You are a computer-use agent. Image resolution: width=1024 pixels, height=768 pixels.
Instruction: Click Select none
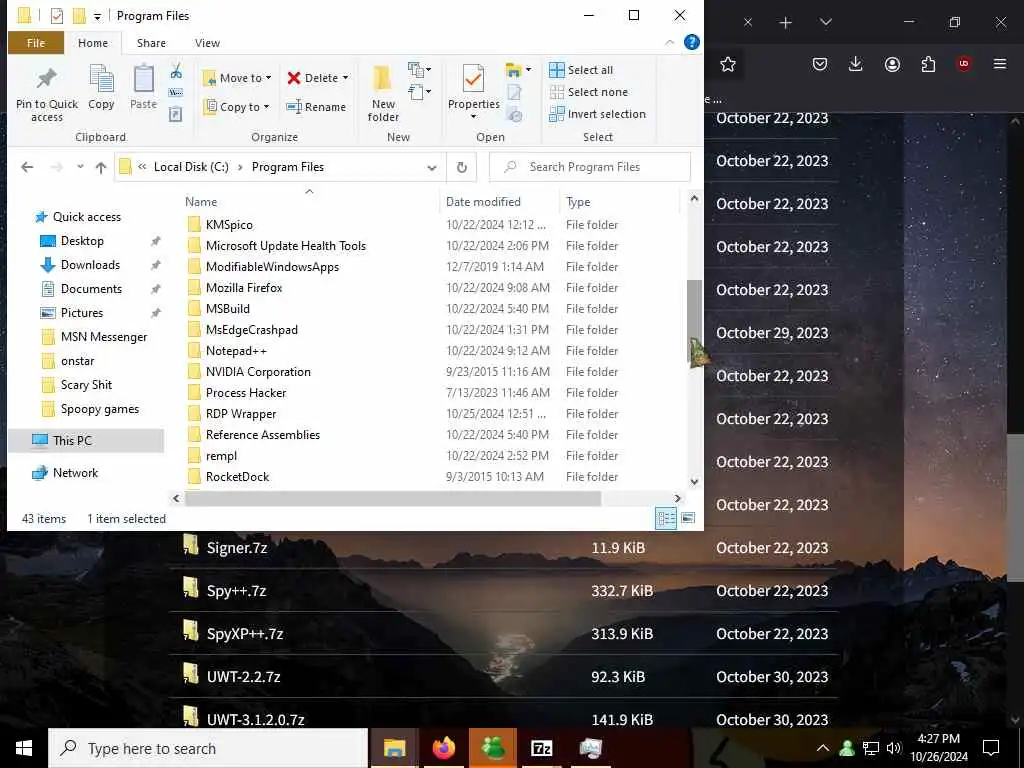[588, 92]
